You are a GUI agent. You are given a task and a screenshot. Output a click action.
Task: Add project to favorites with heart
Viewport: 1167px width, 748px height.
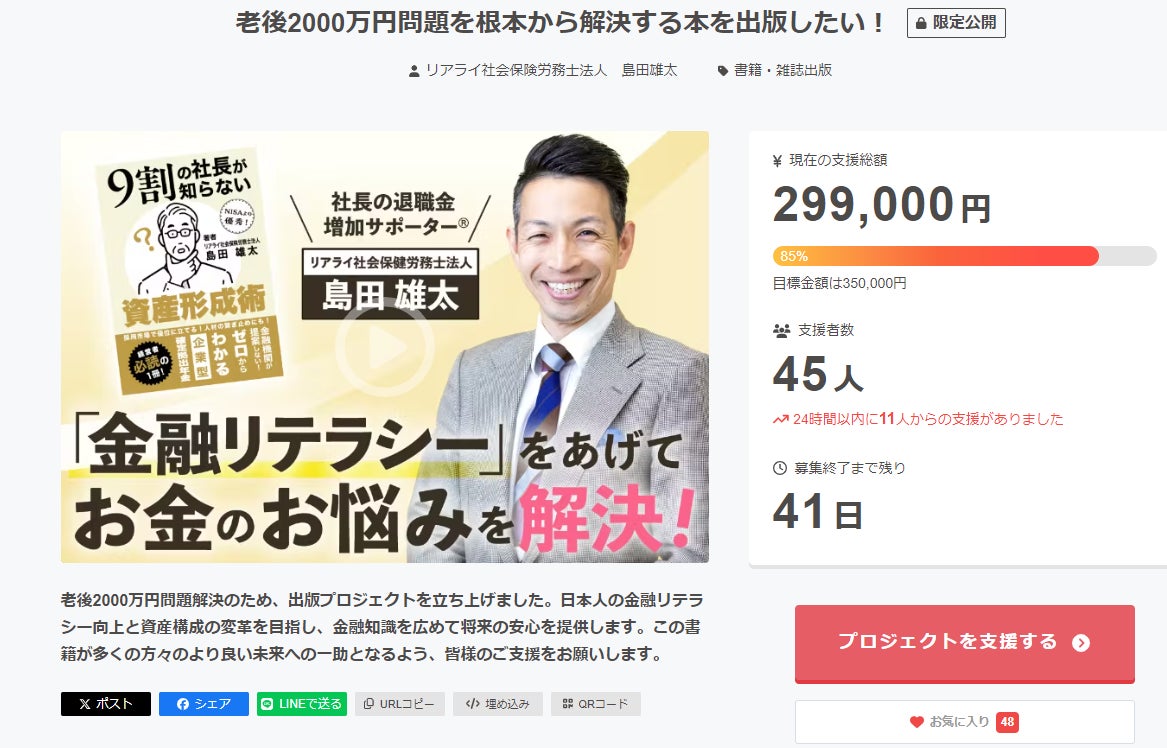965,721
